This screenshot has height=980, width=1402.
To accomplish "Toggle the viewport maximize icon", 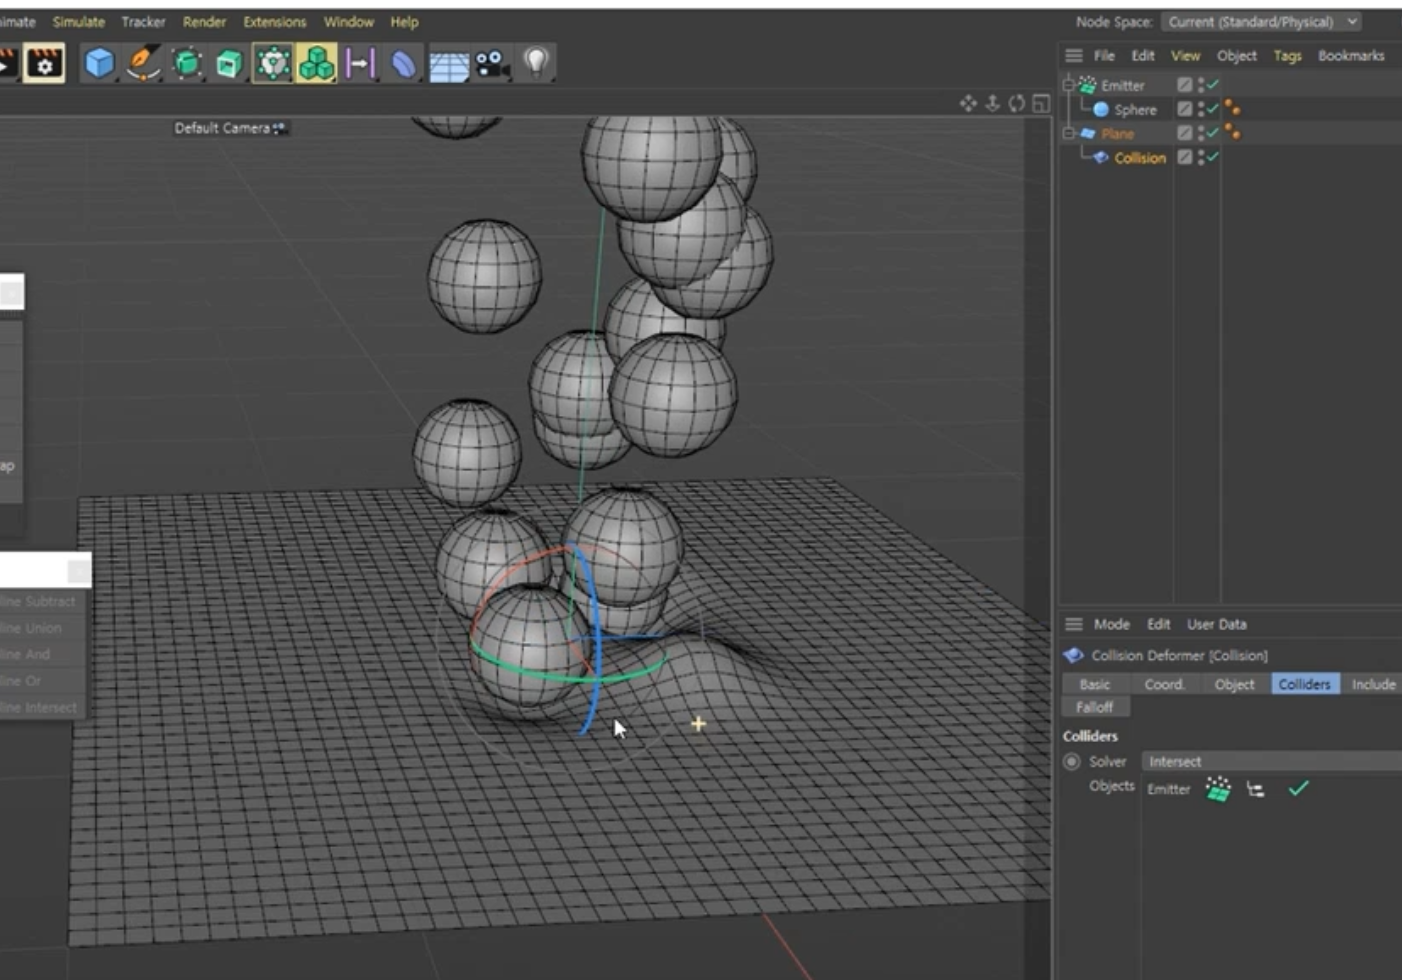I will click(x=1041, y=103).
